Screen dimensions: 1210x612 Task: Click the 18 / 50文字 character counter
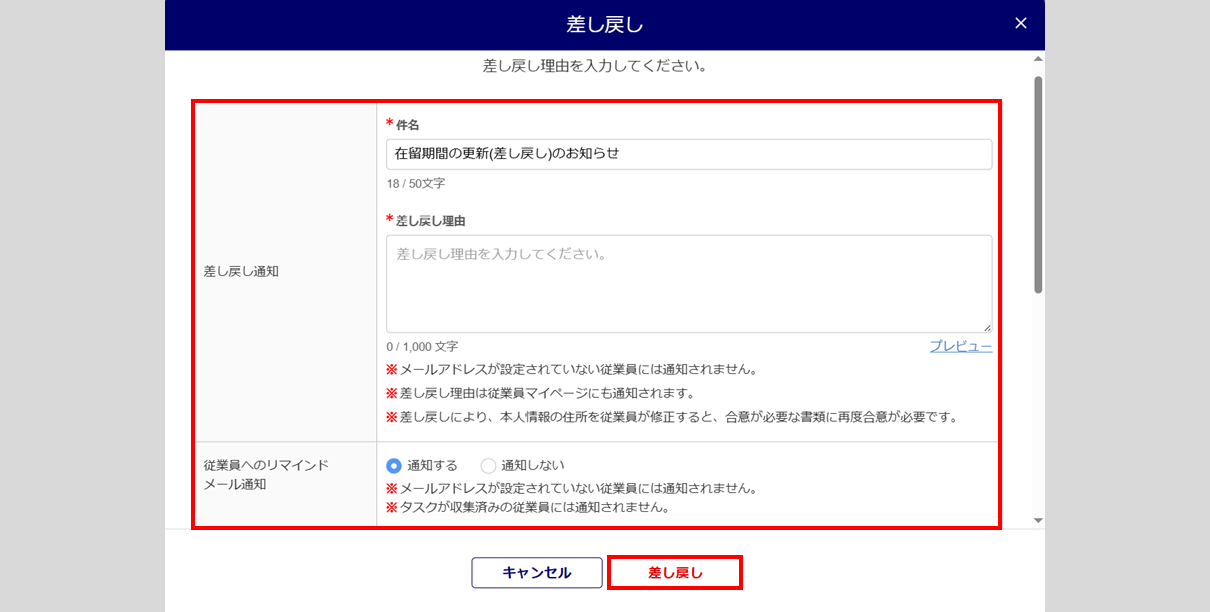click(416, 184)
